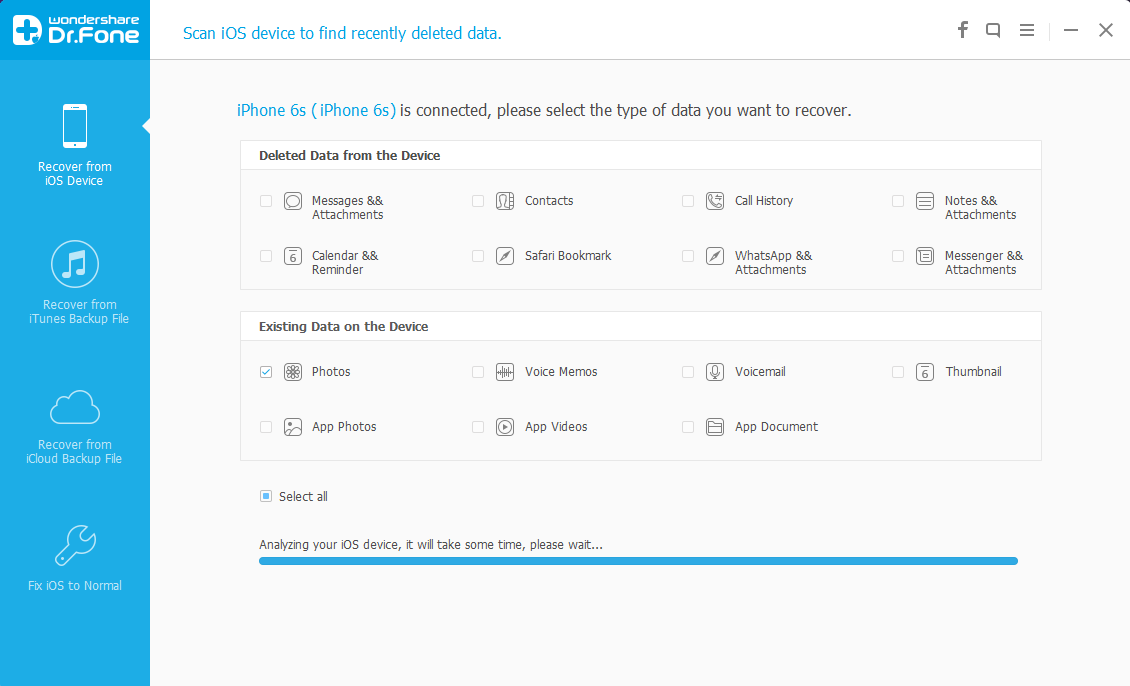This screenshot has width=1130, height=686.
Task: Open Recover from iCloud Backup File cloud icon
Action: coord(75,408)
